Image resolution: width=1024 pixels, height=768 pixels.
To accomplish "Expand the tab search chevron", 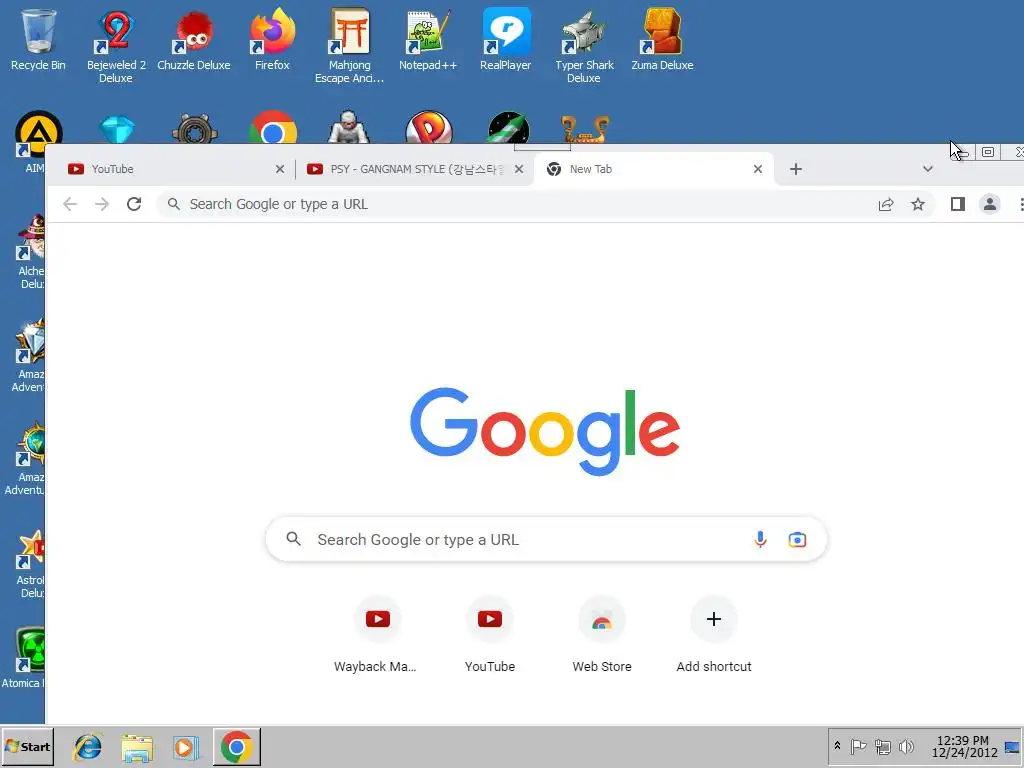I will [x=927, y=169].
